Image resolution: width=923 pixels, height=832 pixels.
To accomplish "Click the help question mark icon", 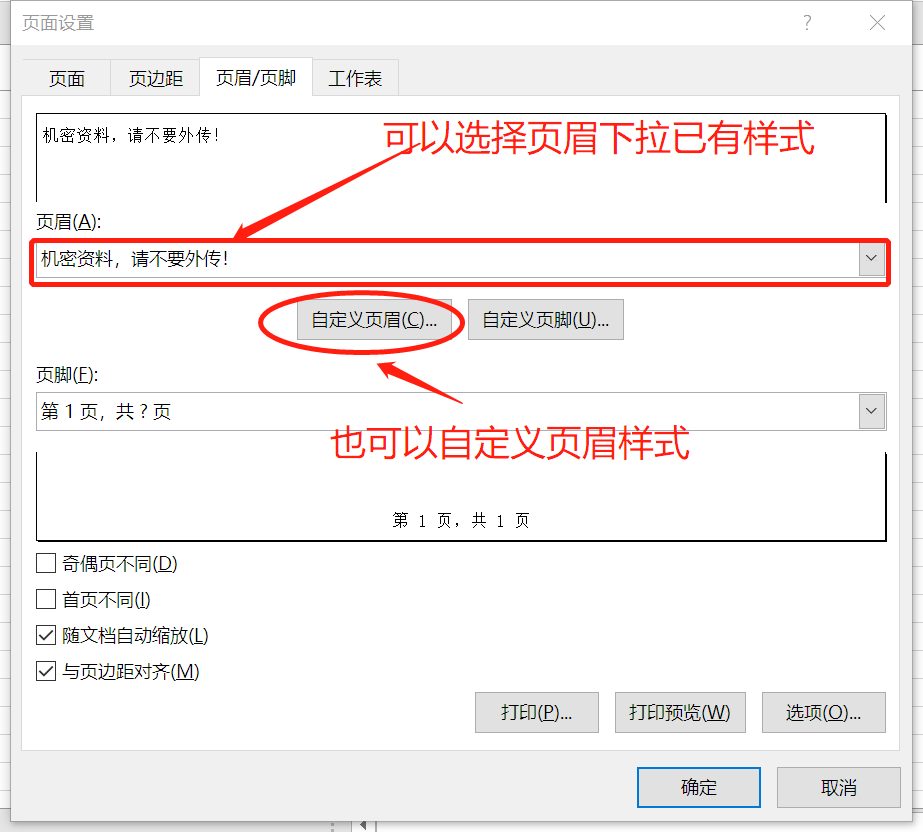I will point(807,23).
